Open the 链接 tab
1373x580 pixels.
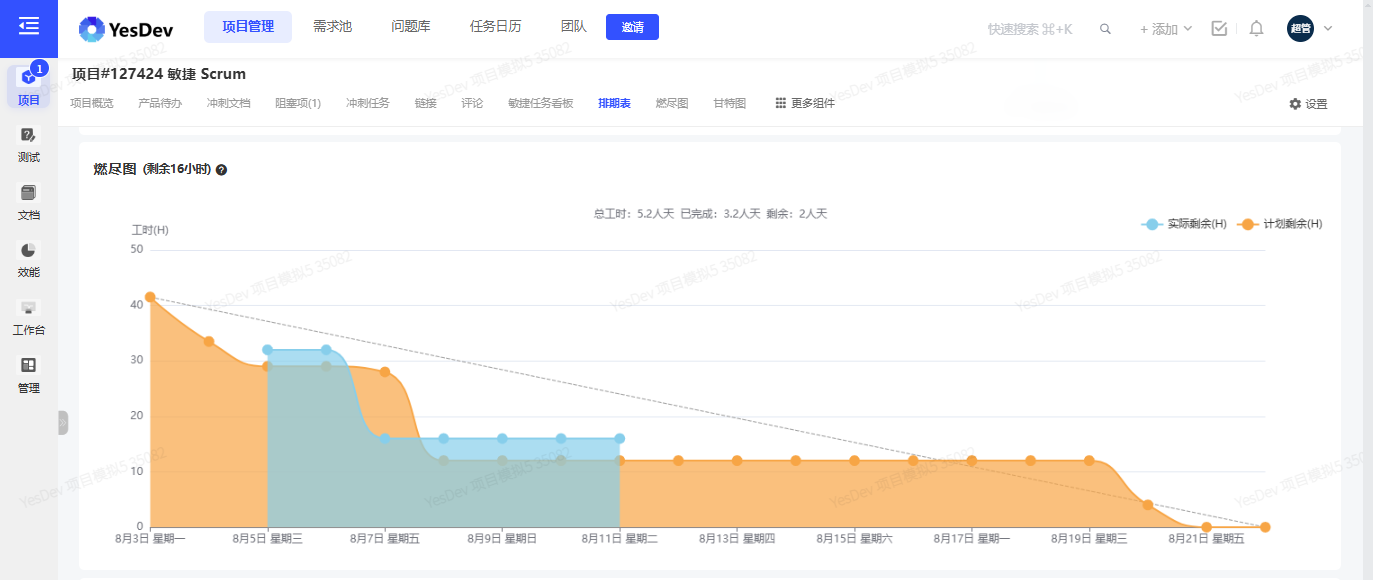(426, 103)
